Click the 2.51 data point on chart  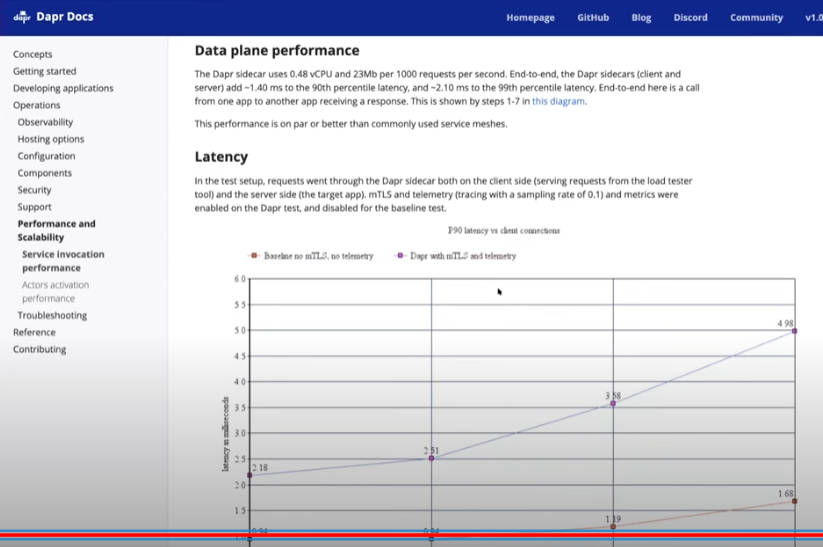click(431, 458)
